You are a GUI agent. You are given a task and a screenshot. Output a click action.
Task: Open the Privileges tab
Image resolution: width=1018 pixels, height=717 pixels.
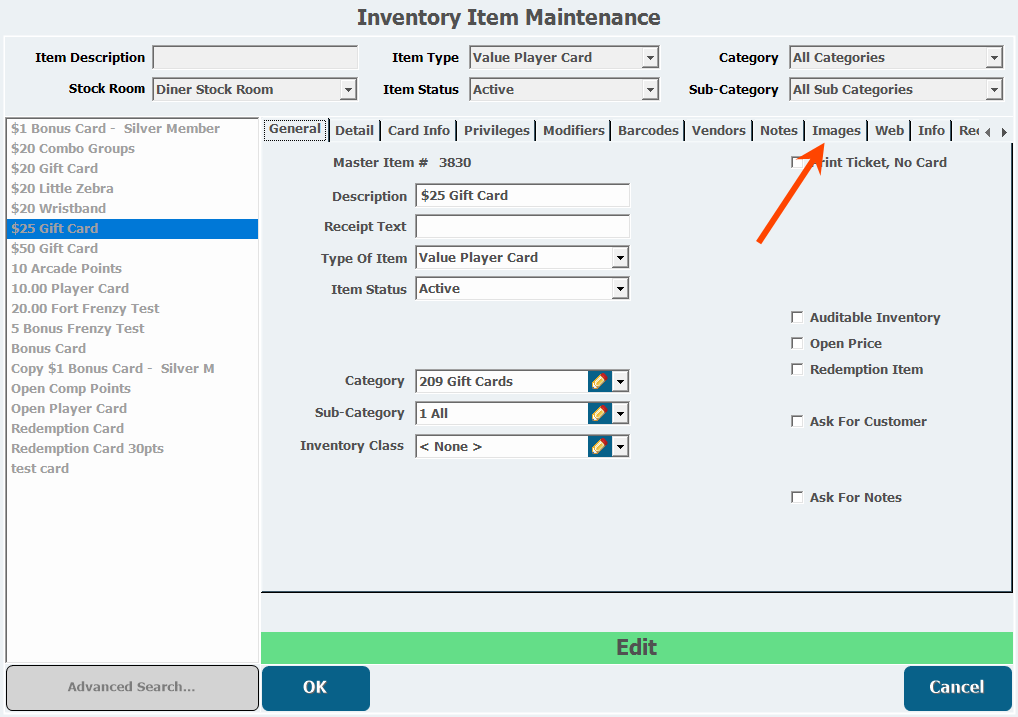point(497,131)
